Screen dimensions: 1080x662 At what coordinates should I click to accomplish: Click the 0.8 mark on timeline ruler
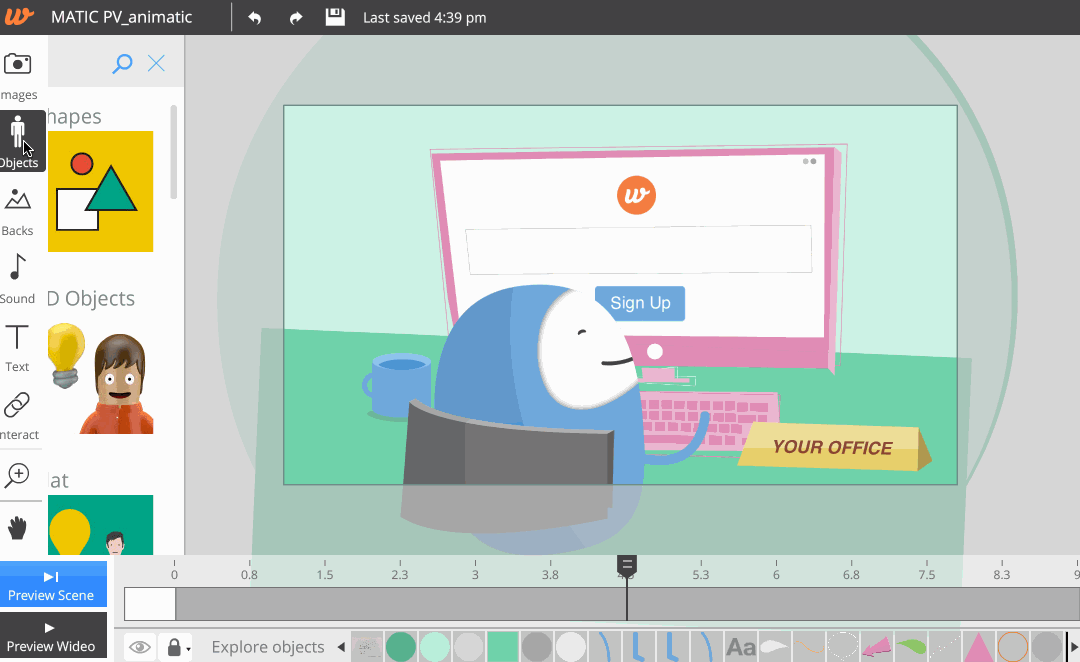pyautogui.click(x=249, y=575)
